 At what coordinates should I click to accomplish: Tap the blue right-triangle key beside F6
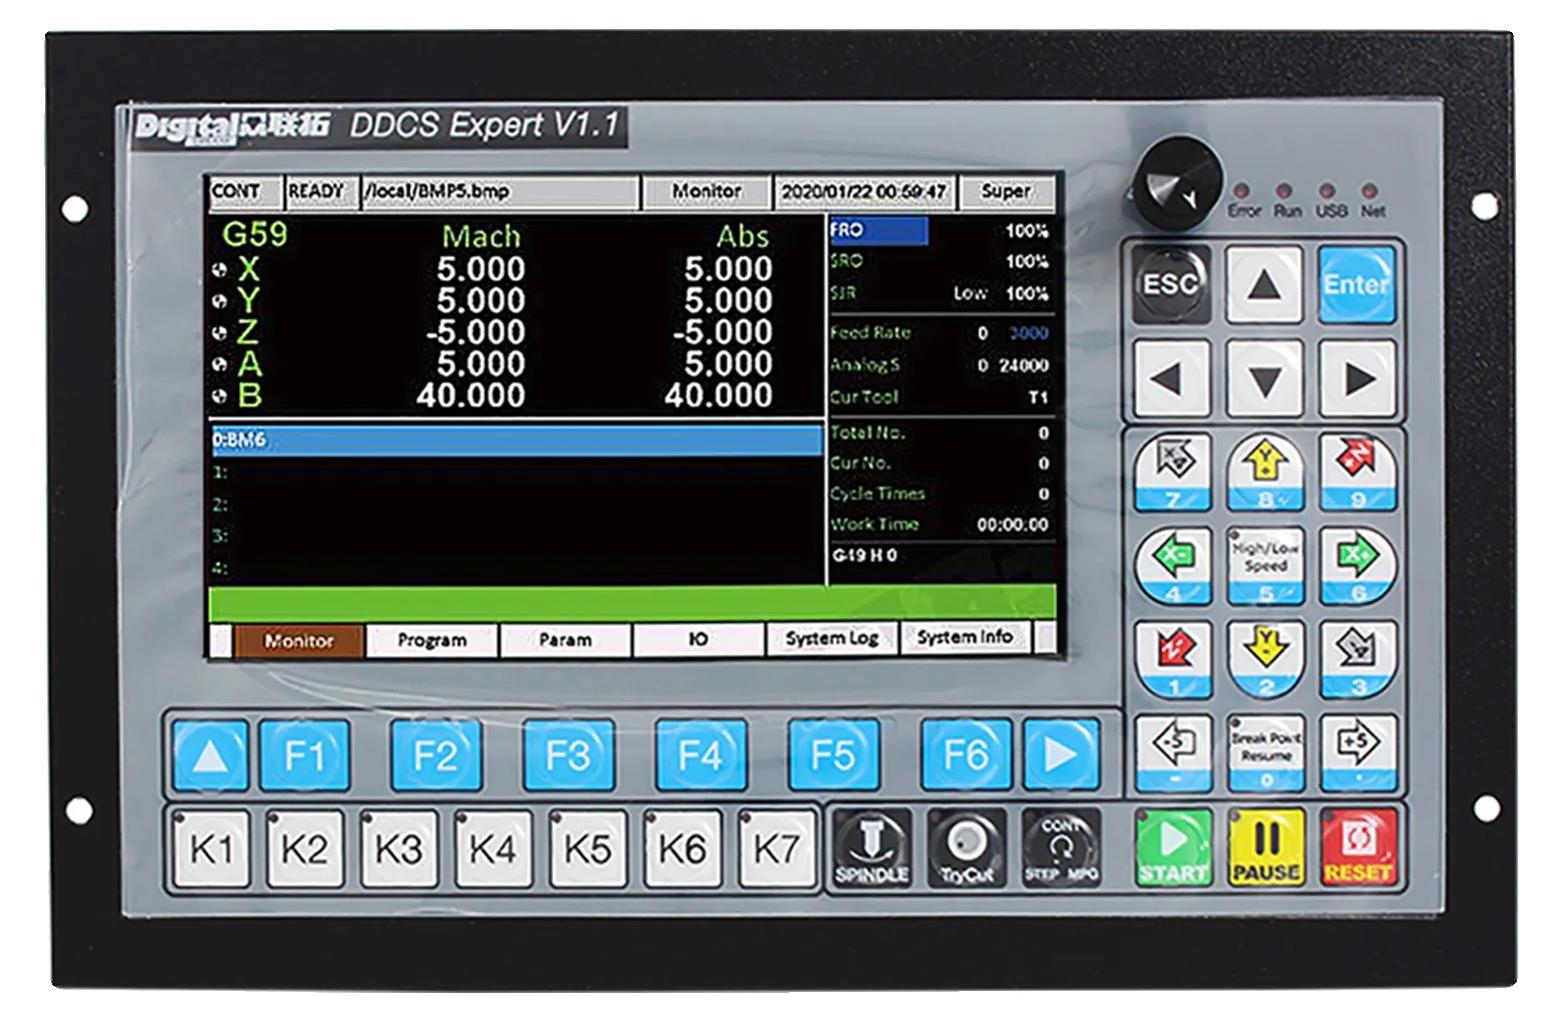[1060, 754]
